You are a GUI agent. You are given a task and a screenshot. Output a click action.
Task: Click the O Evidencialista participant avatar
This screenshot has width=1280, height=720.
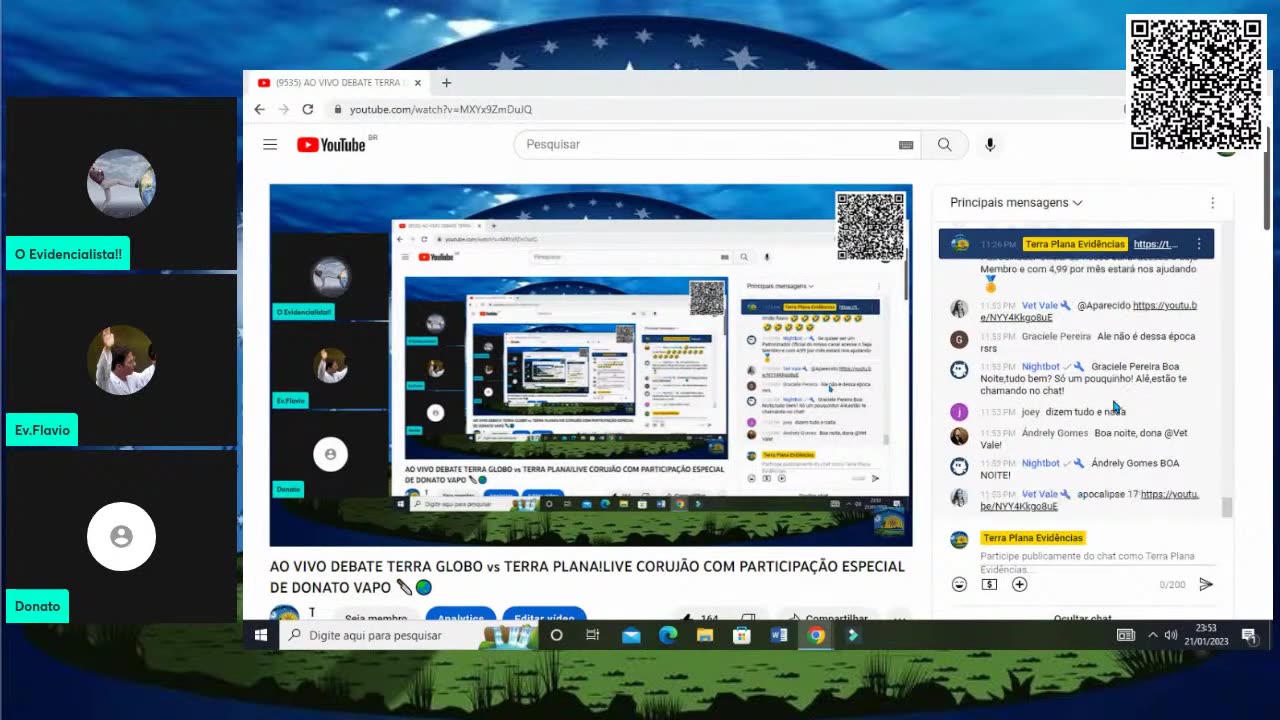tap(121, 184)
